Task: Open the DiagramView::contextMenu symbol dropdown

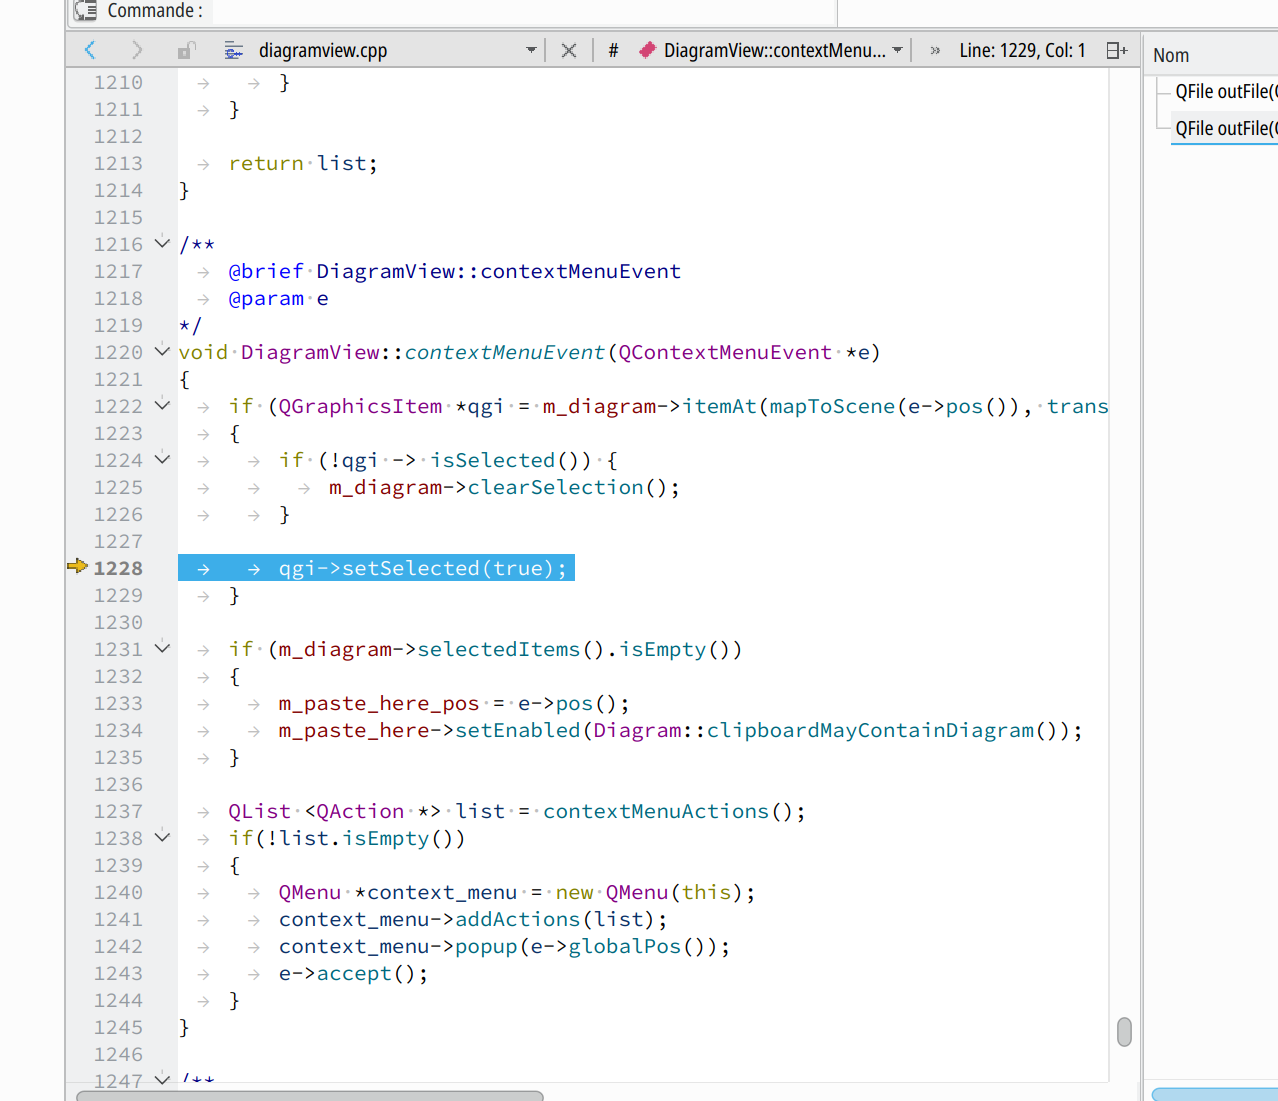Action: coord(897,50)
